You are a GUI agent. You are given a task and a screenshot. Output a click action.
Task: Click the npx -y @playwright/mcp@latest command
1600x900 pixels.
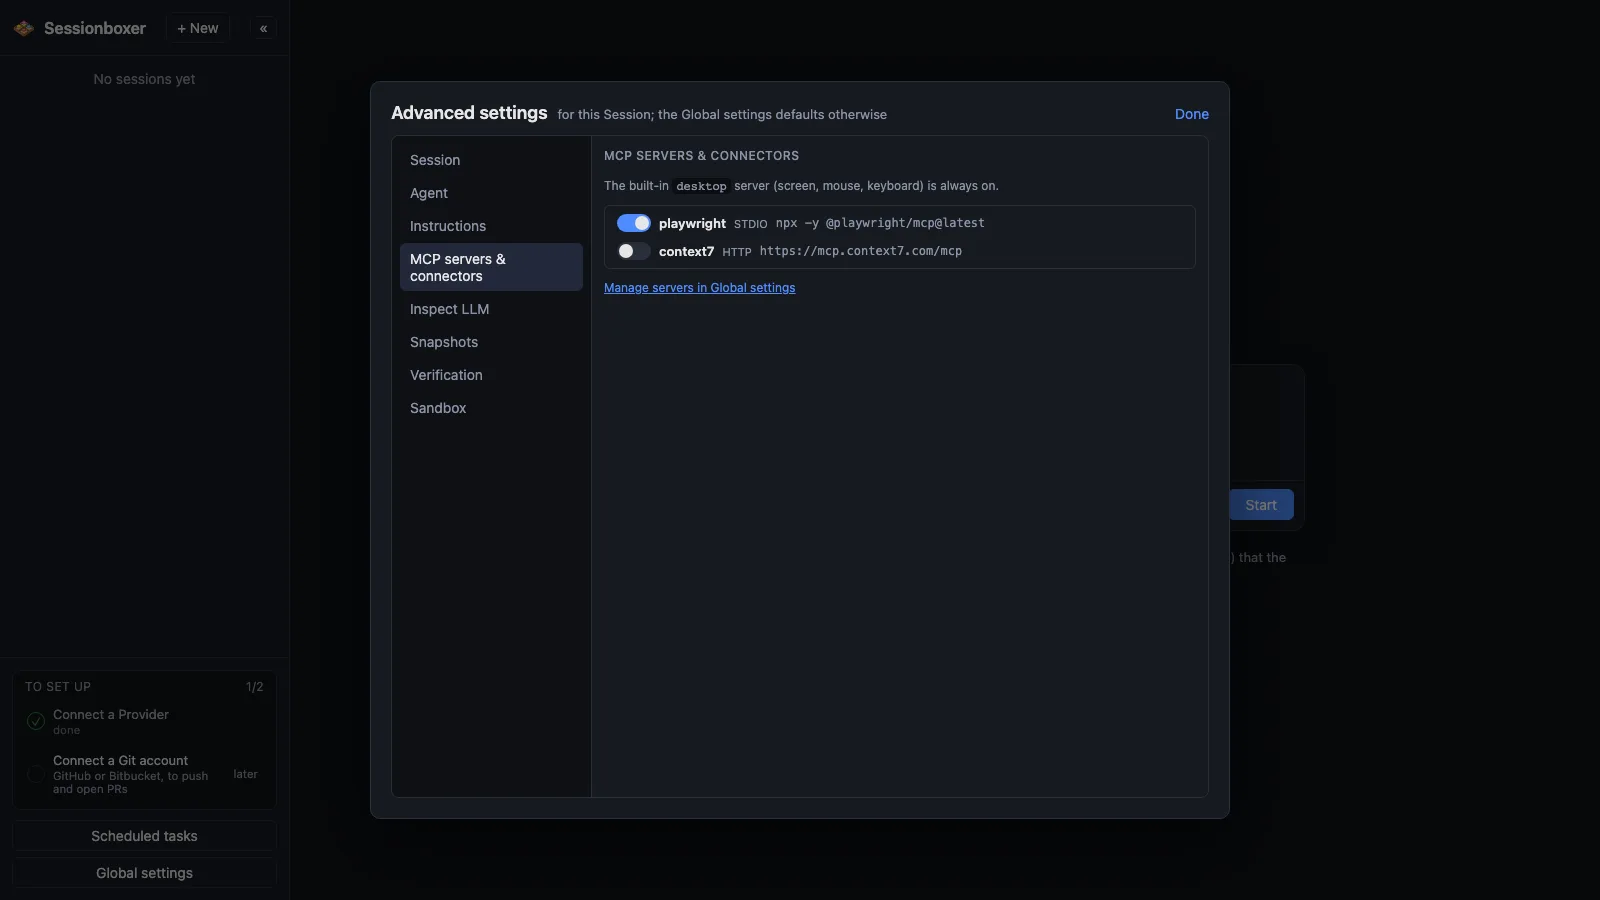[x=880, y=223]
